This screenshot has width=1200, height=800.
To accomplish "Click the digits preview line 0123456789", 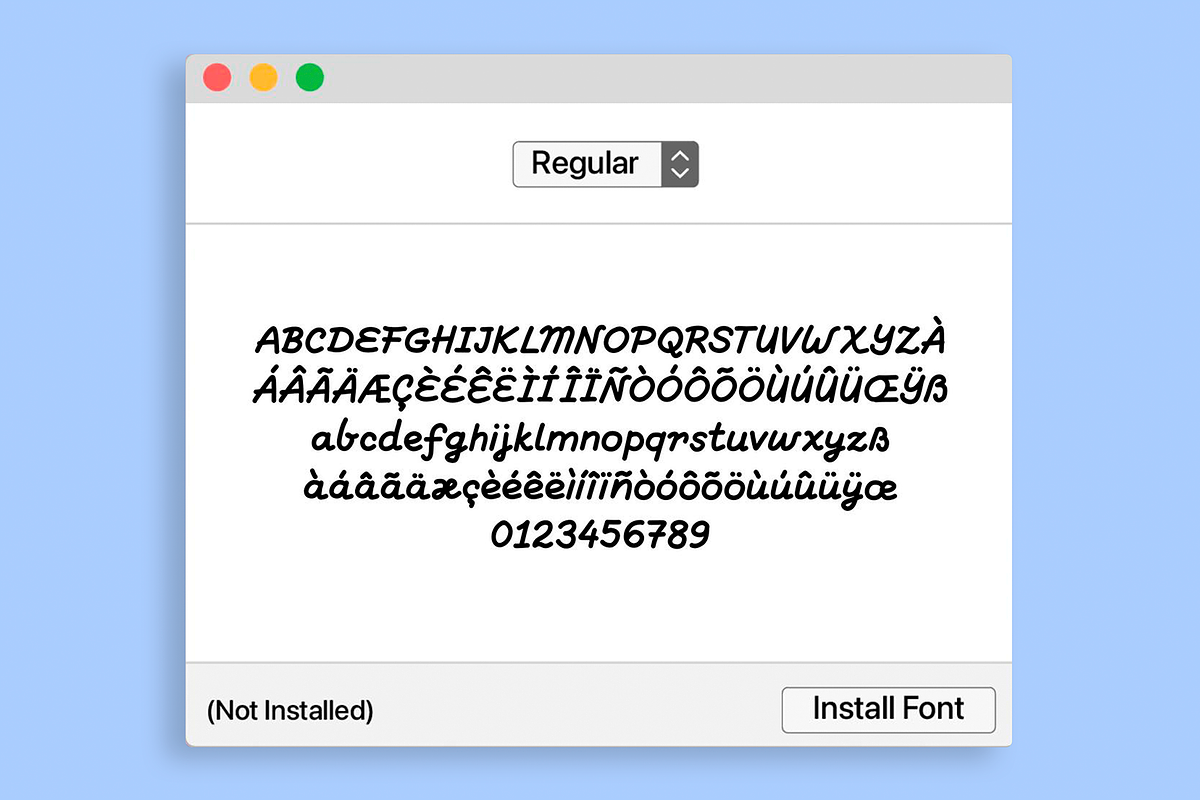I will pyautogui.click(x=600, y=535).
